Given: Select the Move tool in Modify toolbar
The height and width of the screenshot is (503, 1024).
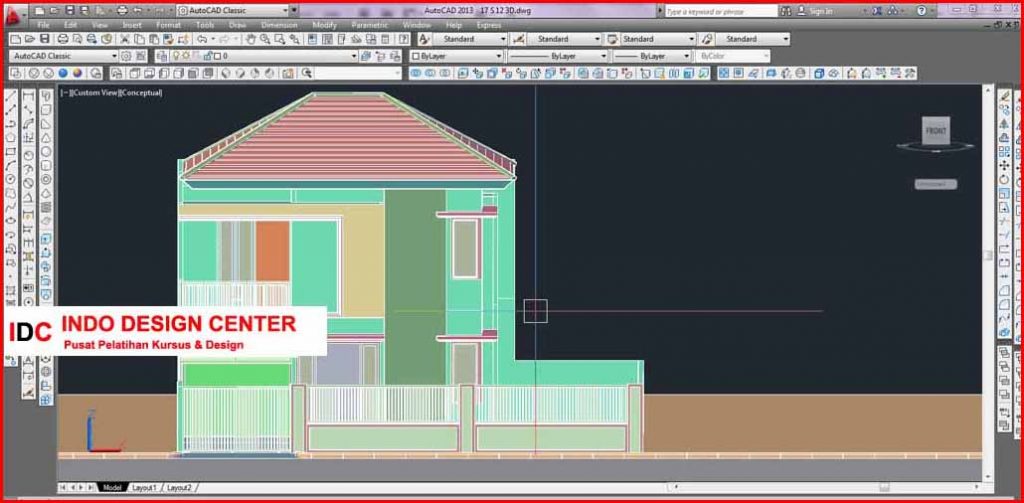Looking at the screenshot, I should coord(1005,165).
